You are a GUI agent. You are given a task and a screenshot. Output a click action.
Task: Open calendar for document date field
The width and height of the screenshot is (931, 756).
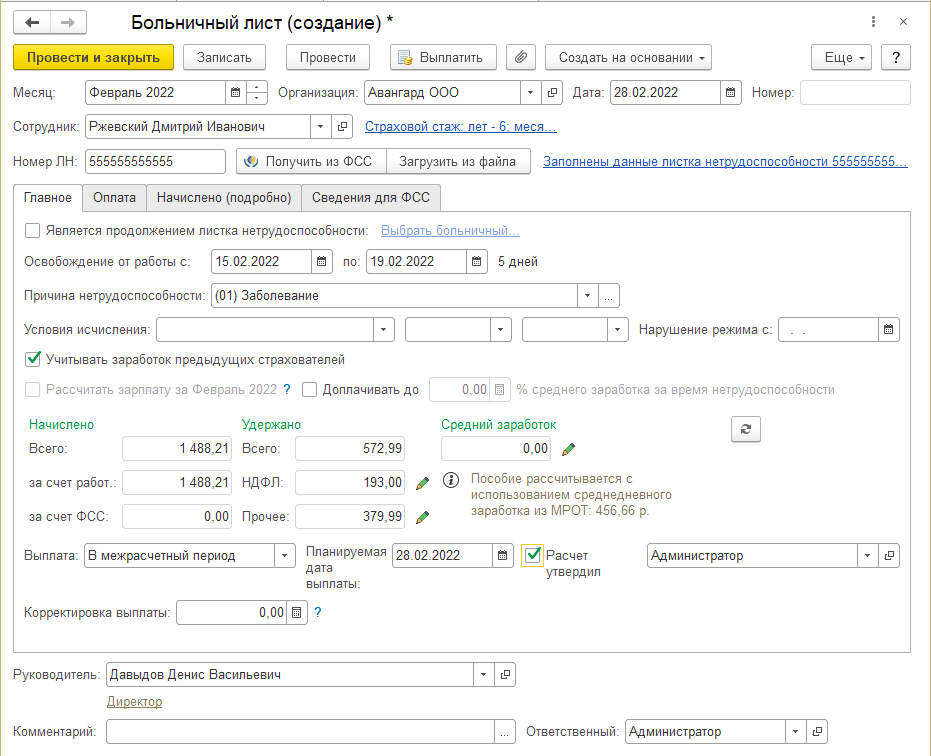coord(731,93)
